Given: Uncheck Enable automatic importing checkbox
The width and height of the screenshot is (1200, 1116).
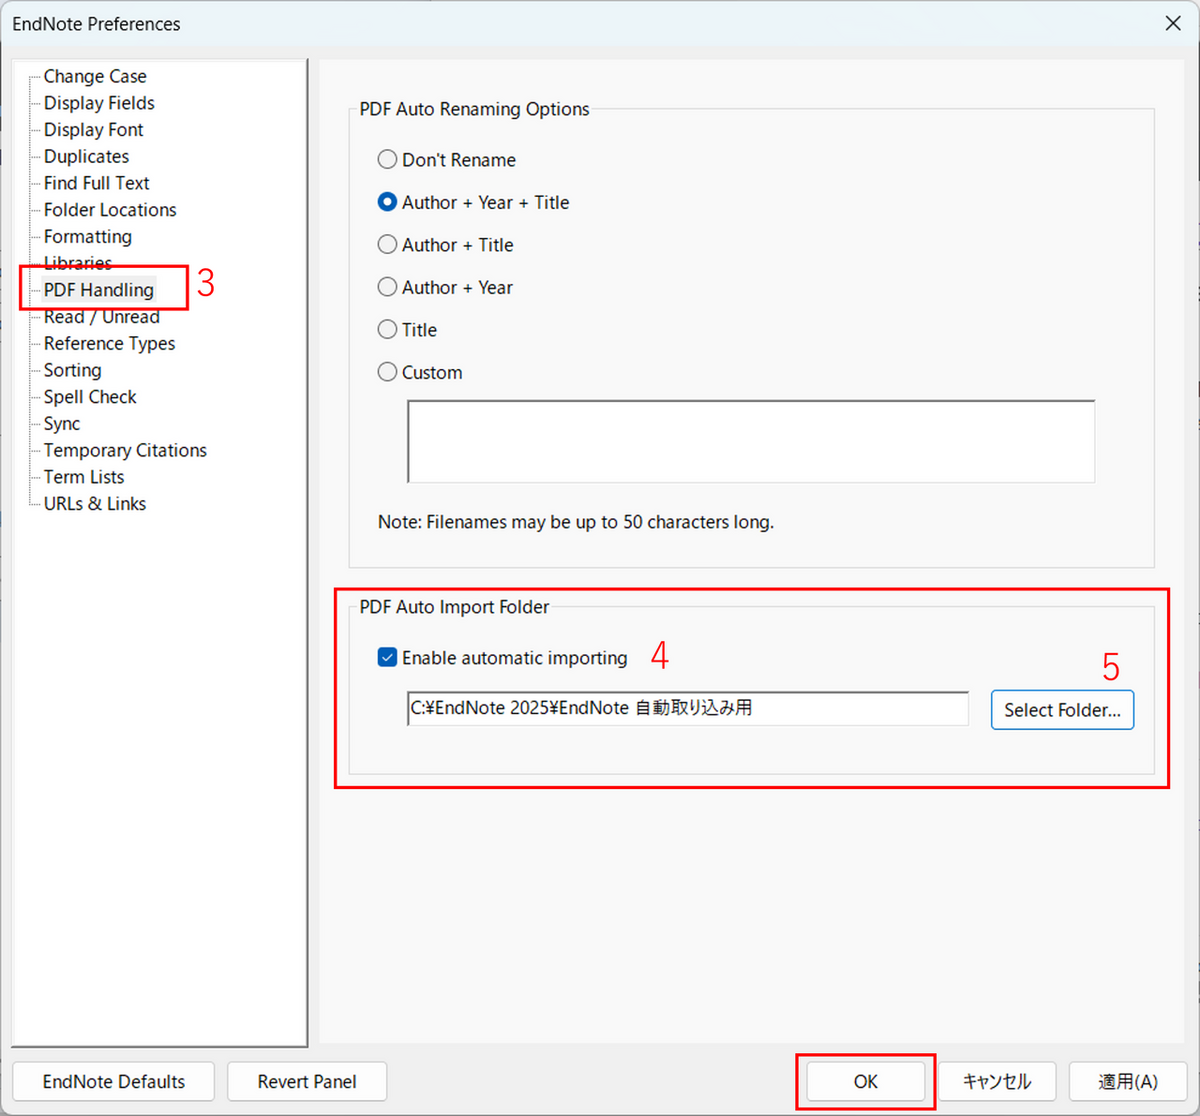Looking at the screenshot, I should coord(388,658).
